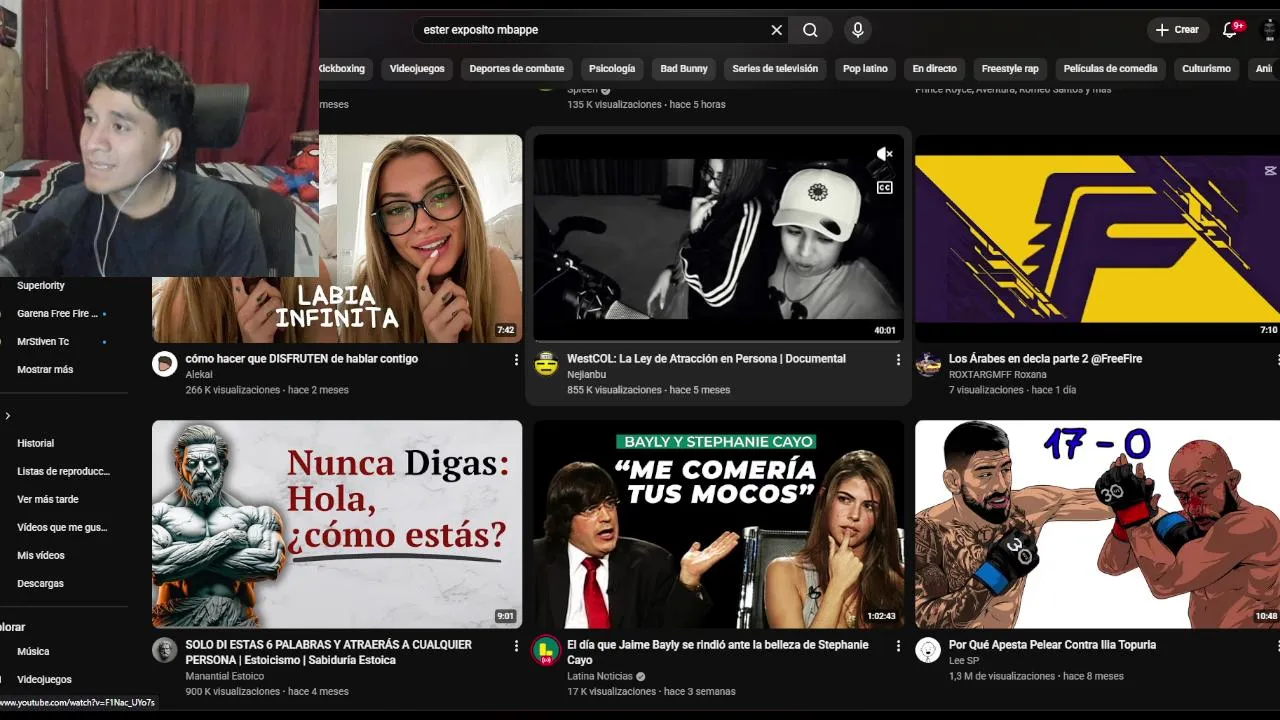Open Vídeos que me gustan in sidebar
The width and height of the screenshot is (1280, 720).
[x=62, y=527]
